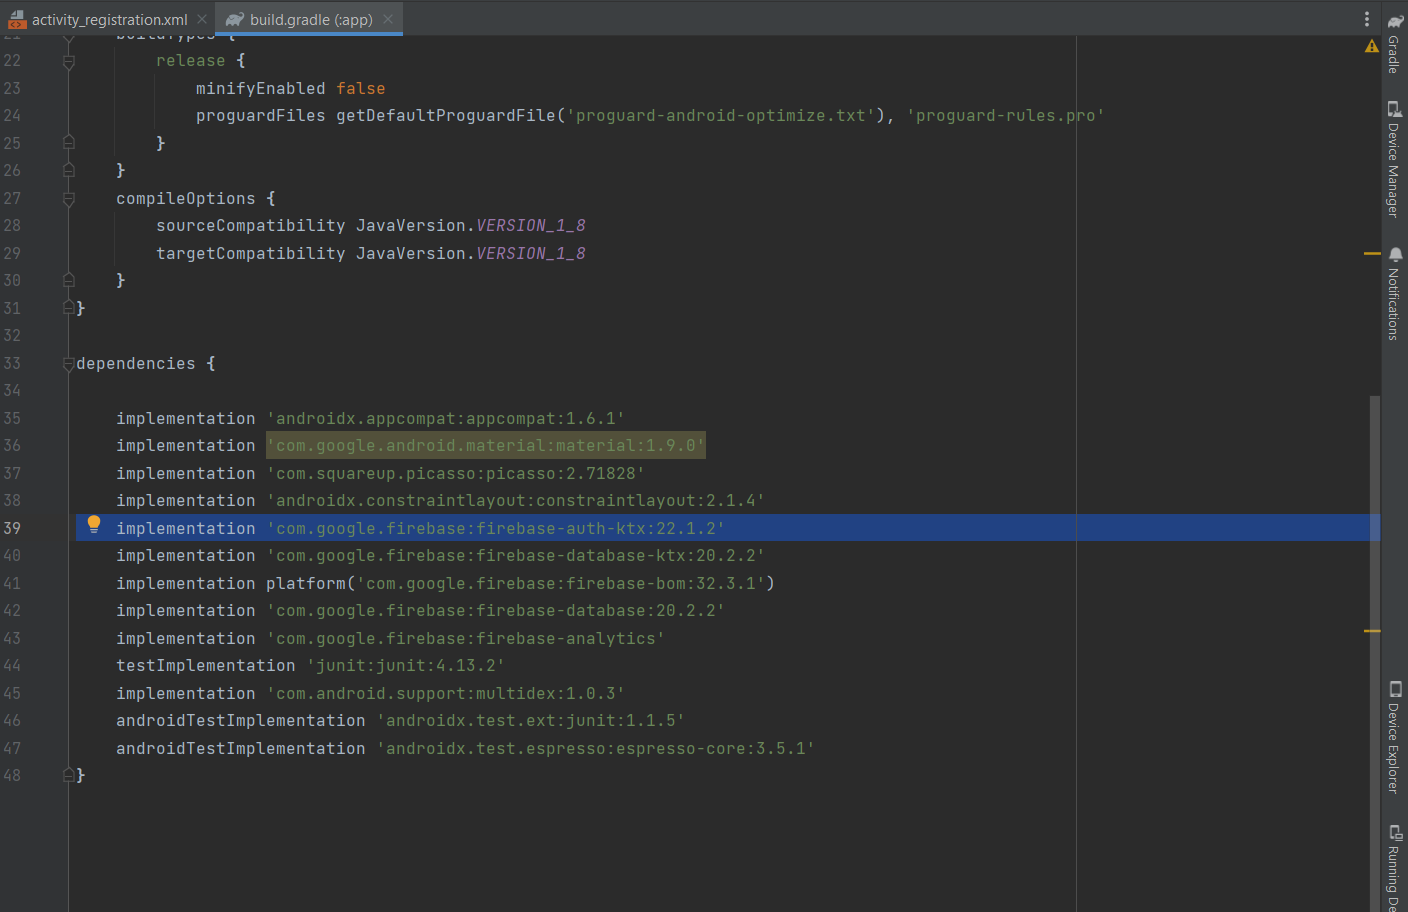Screen dimensions: 1408x912
Task: Click the constraintlayout:2.1.4 dependency string
Action: point(516,501)
